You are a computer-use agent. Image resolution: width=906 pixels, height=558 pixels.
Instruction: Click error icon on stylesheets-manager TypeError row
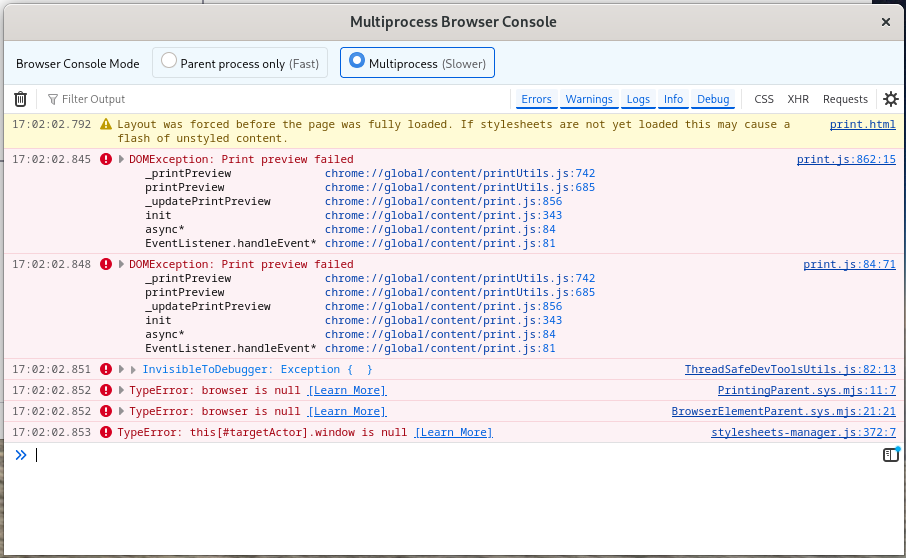point(106,432)
